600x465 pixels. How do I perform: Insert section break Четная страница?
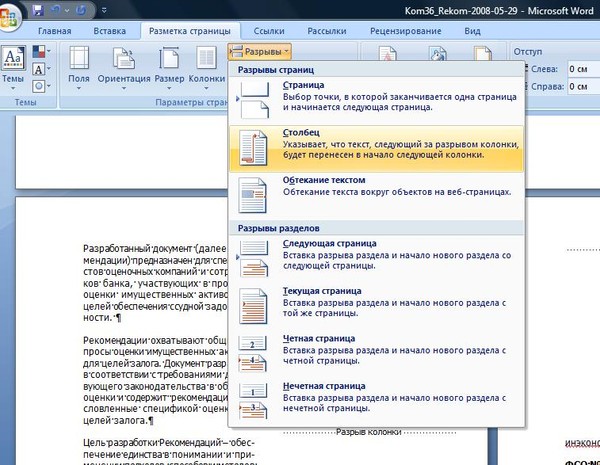(377, 354)
